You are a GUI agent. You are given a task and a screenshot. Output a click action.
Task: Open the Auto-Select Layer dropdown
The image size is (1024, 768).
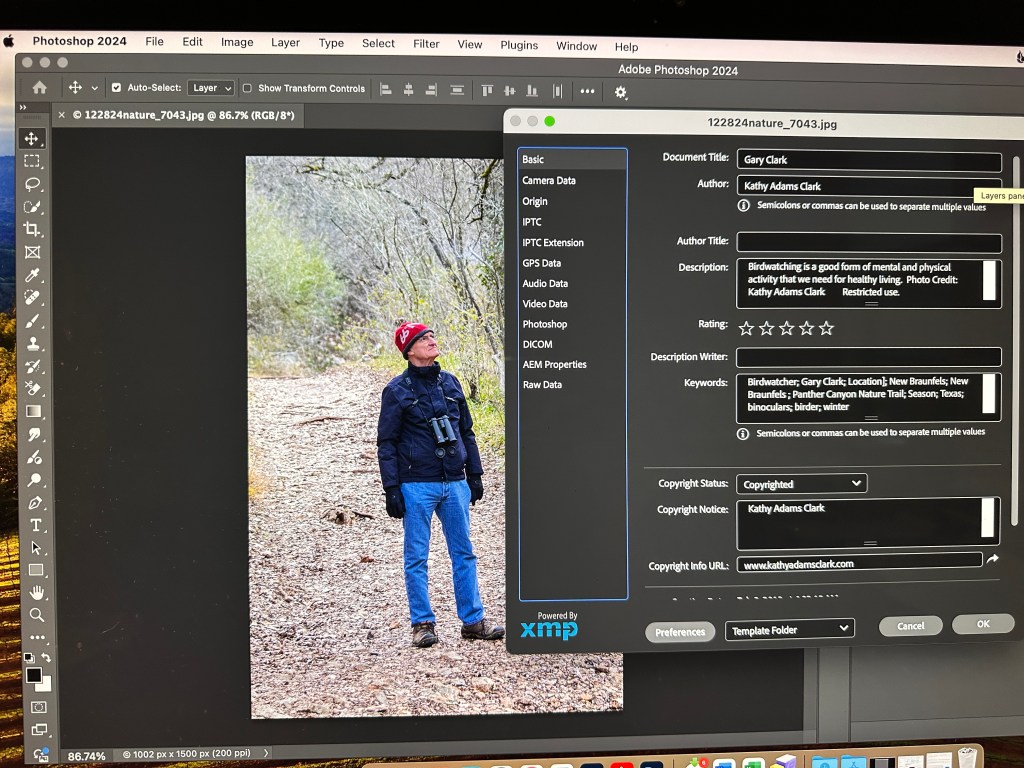(x=211, y=88)
